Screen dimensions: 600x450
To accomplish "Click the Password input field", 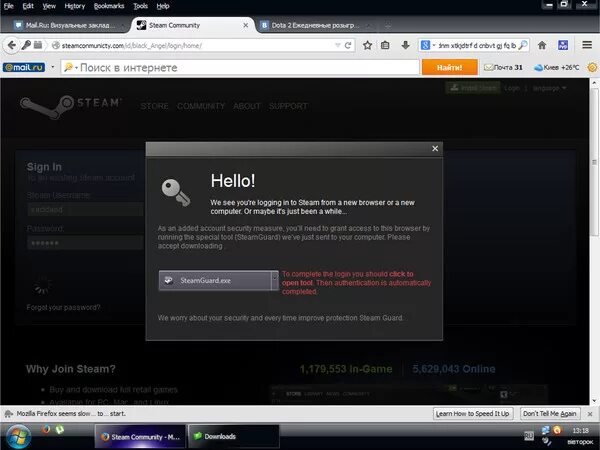I will coord(85,243).
